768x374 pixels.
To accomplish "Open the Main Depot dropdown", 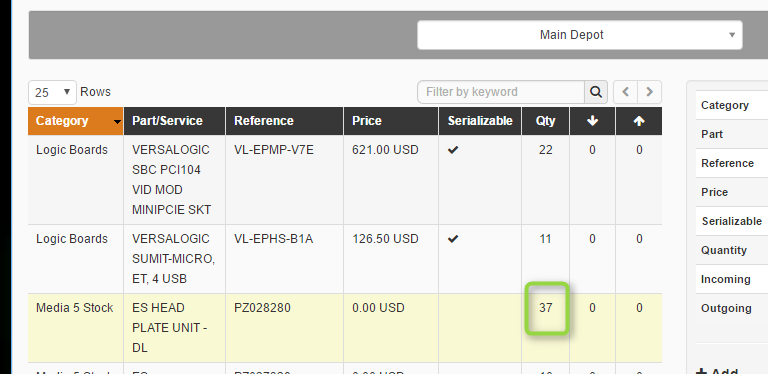I will (579, 35).
